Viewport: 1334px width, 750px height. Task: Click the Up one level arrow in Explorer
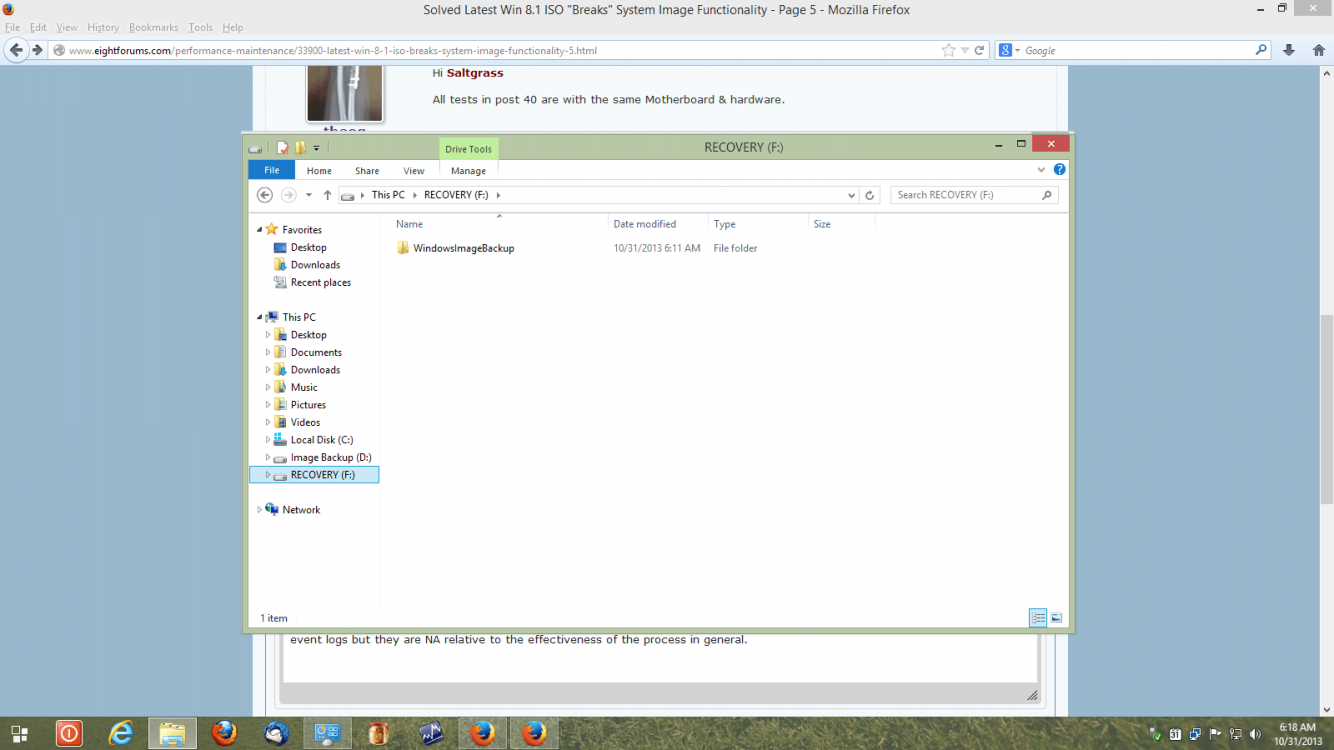[x=327, y=195]
